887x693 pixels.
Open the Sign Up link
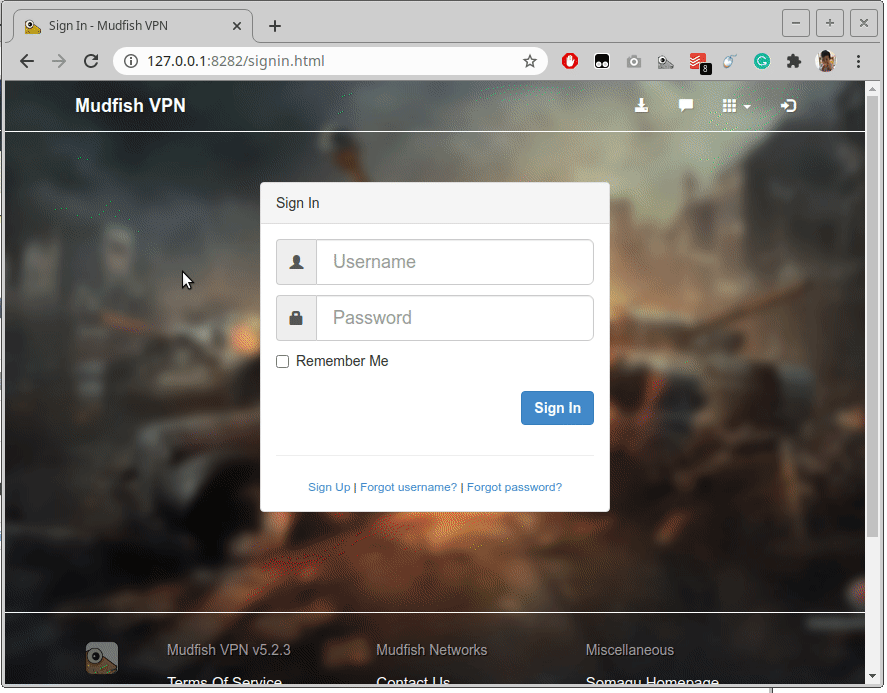[x=329, y=487]
